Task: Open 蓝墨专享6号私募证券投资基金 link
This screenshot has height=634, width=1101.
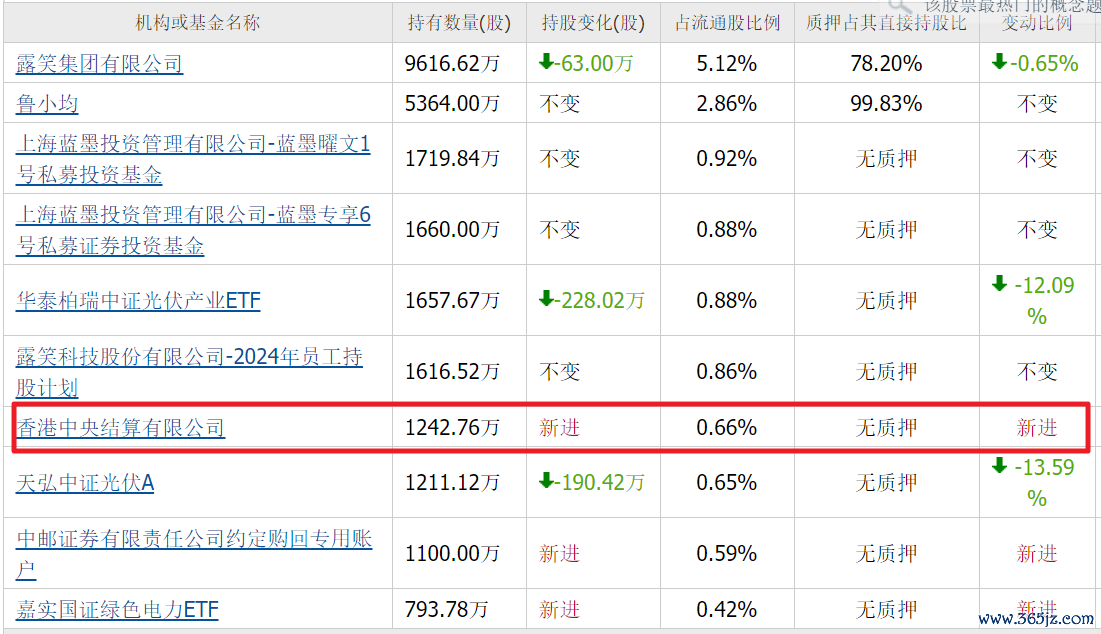Action: click(x=193, y=230)
